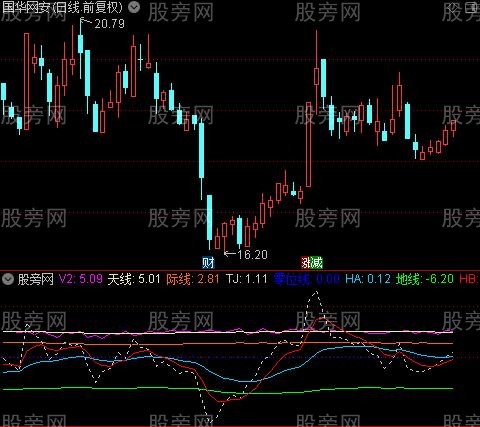Select the 20.79 high price label
The height and width of the screenshot is (427, 480).
coord(109,24)
